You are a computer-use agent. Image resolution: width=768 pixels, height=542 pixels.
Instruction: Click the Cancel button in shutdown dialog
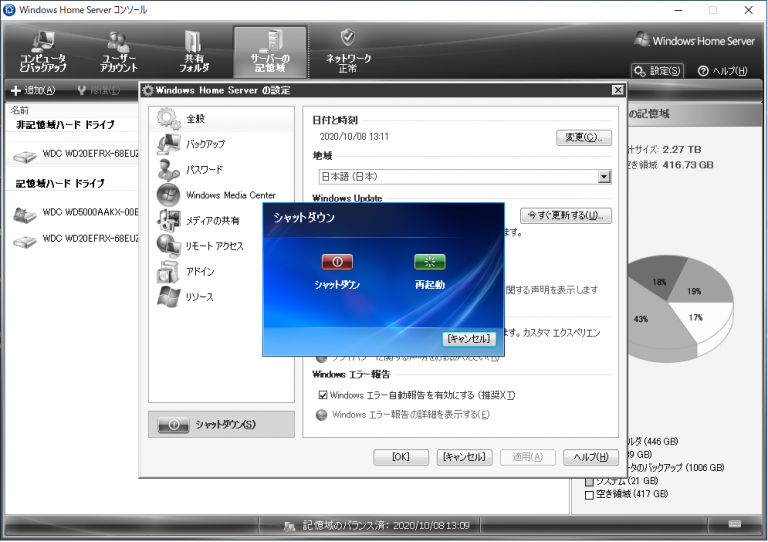click(469, 339)
